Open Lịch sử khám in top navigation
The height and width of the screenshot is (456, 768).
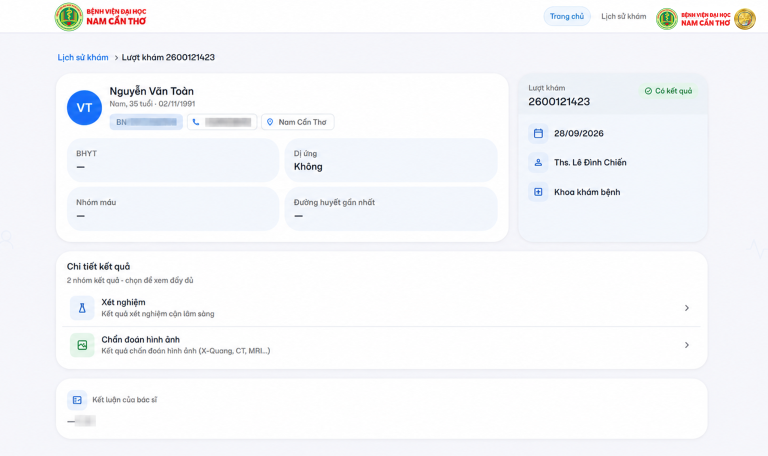(624, 17)
